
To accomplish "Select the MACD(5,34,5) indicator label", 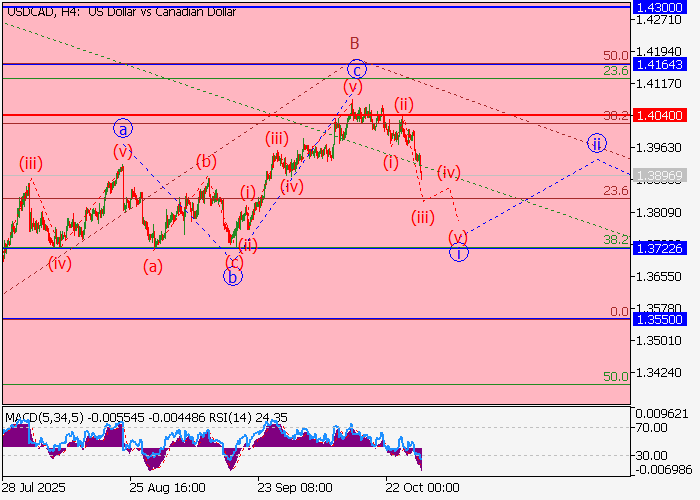I will (47, 416).
